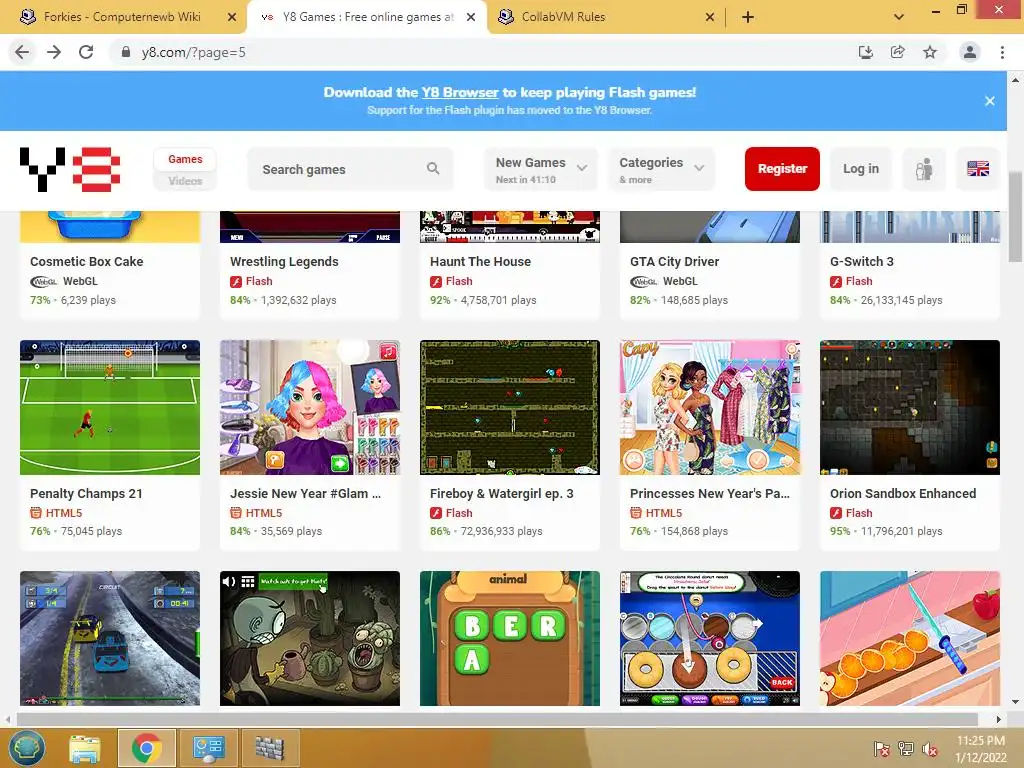Open the Penalty Champs 21 thumbnail
This screenshot has width=1024, height=768.
coord(110,407)
